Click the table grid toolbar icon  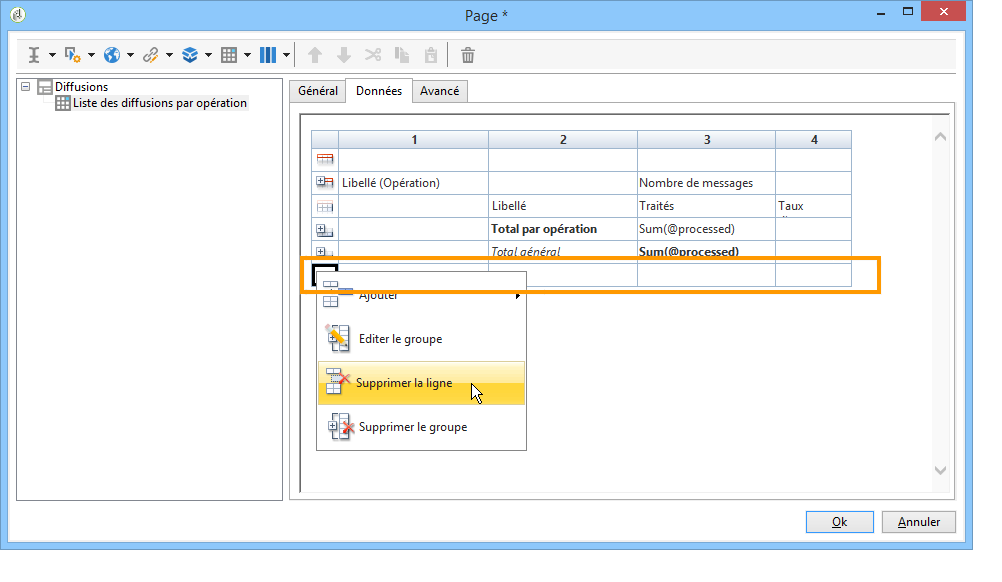coord(229,56)
